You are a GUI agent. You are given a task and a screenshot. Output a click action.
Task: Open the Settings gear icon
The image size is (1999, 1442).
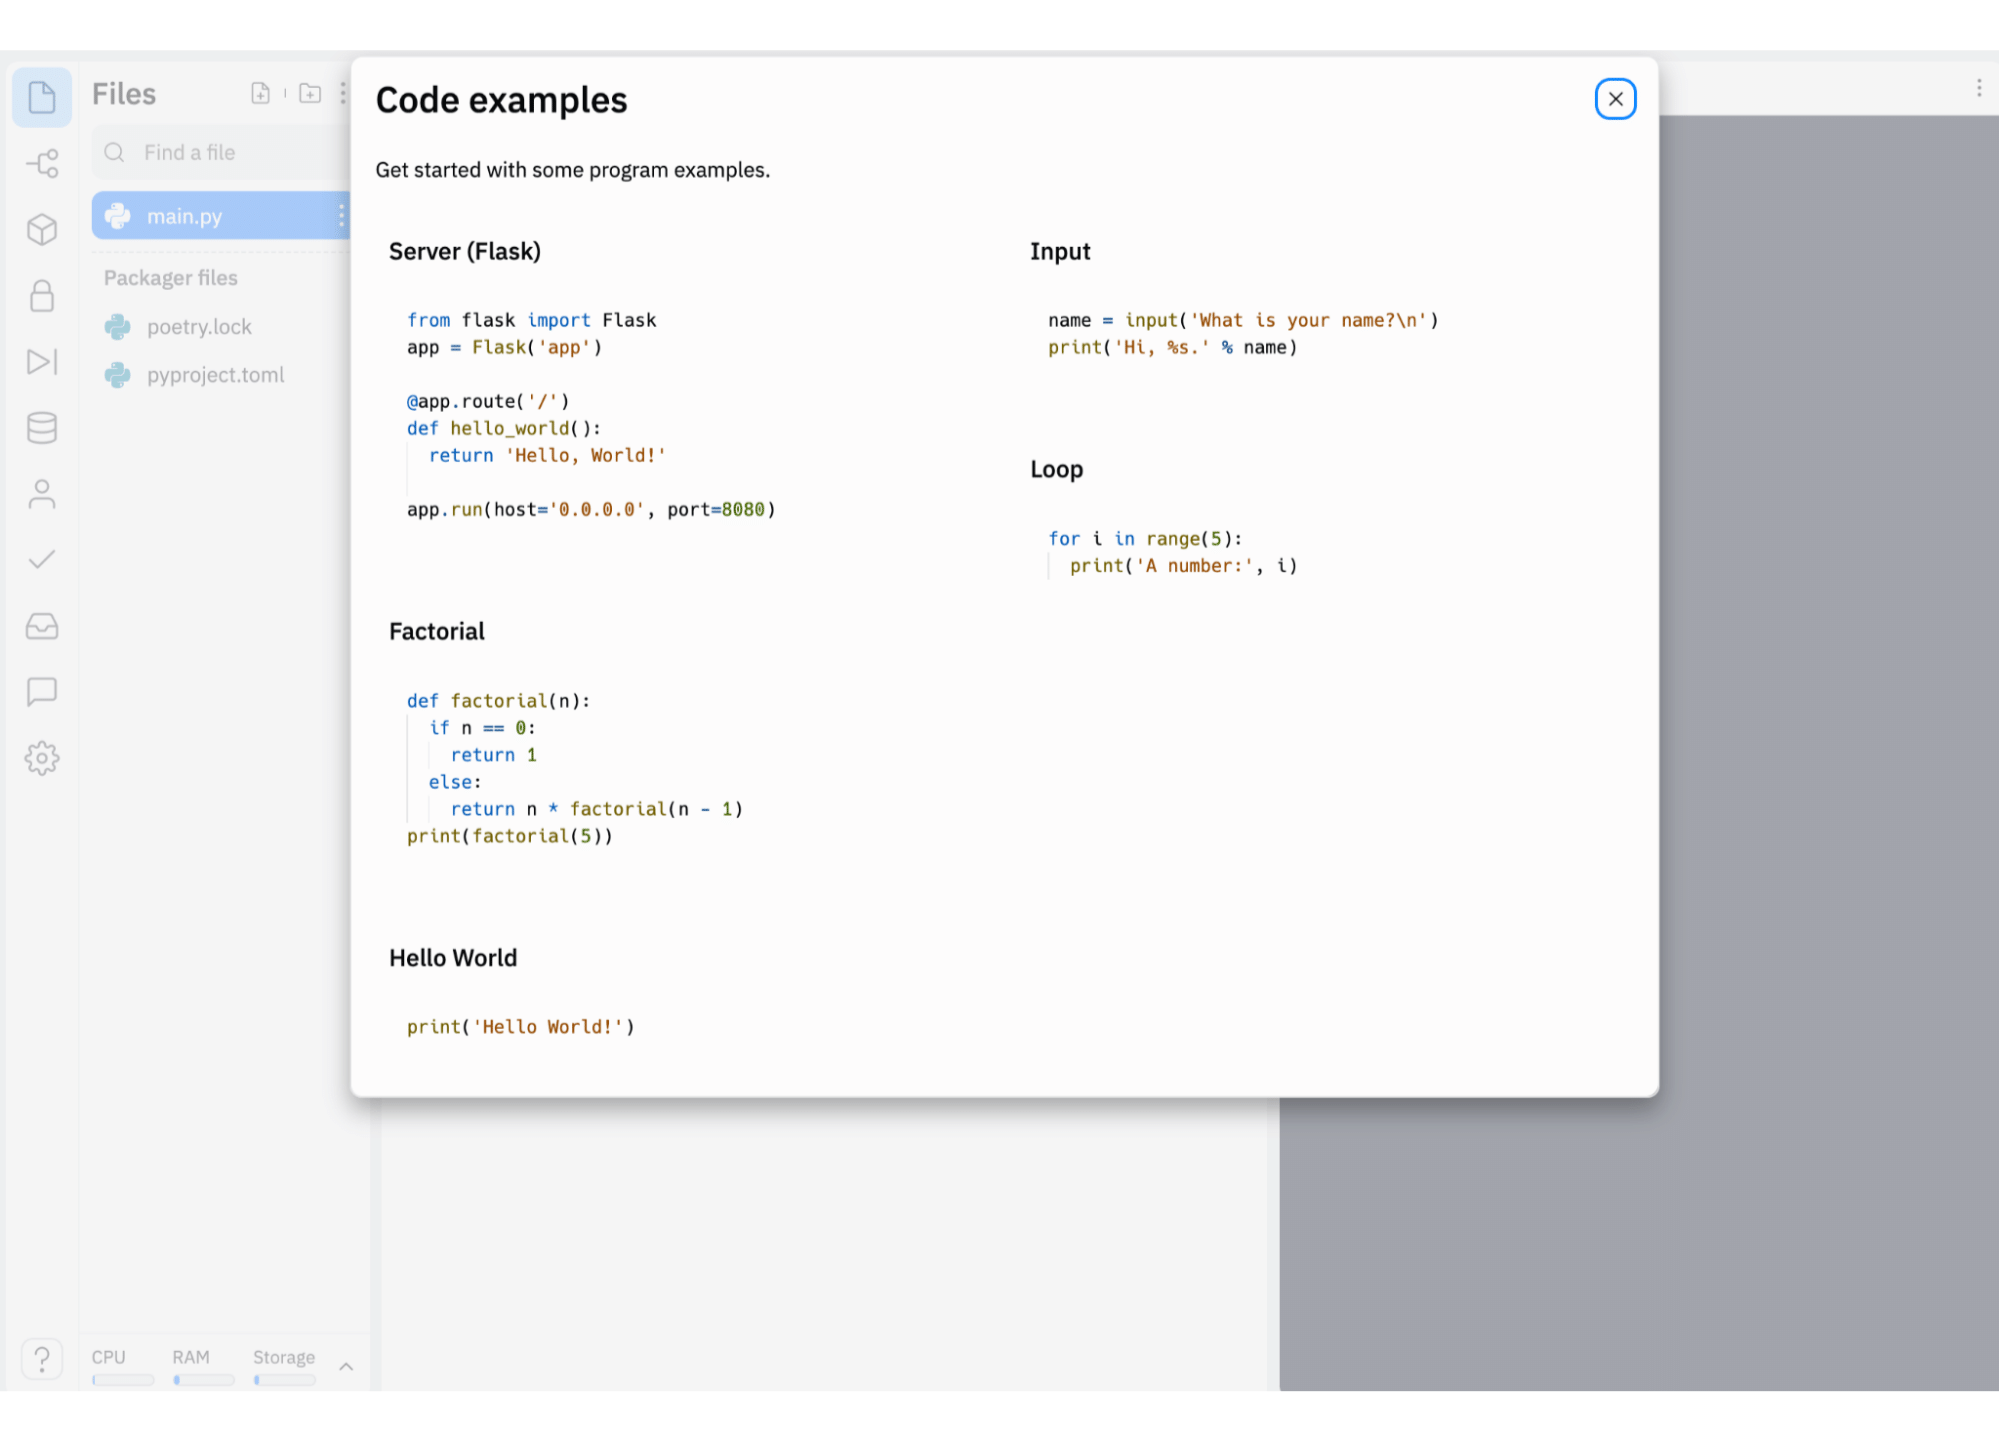tap(42, 758)
